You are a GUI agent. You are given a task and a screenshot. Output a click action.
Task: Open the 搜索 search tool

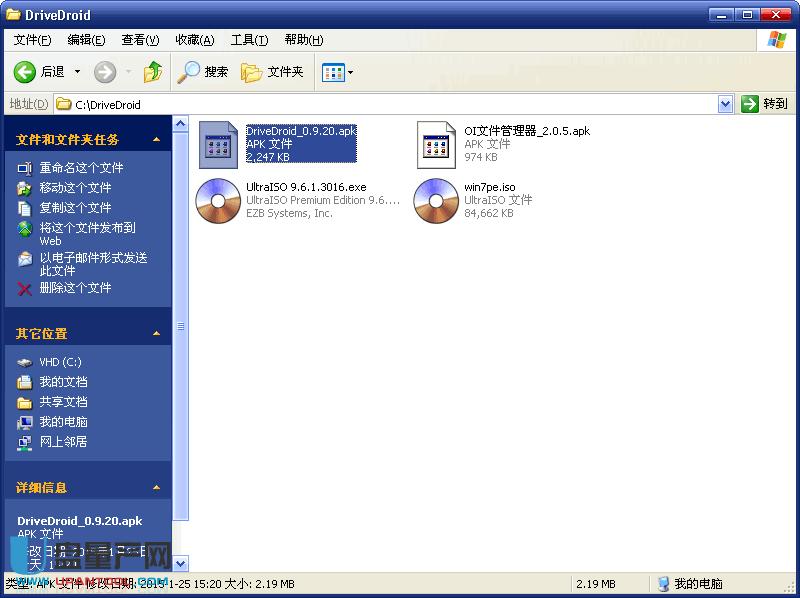pos(203,72)
